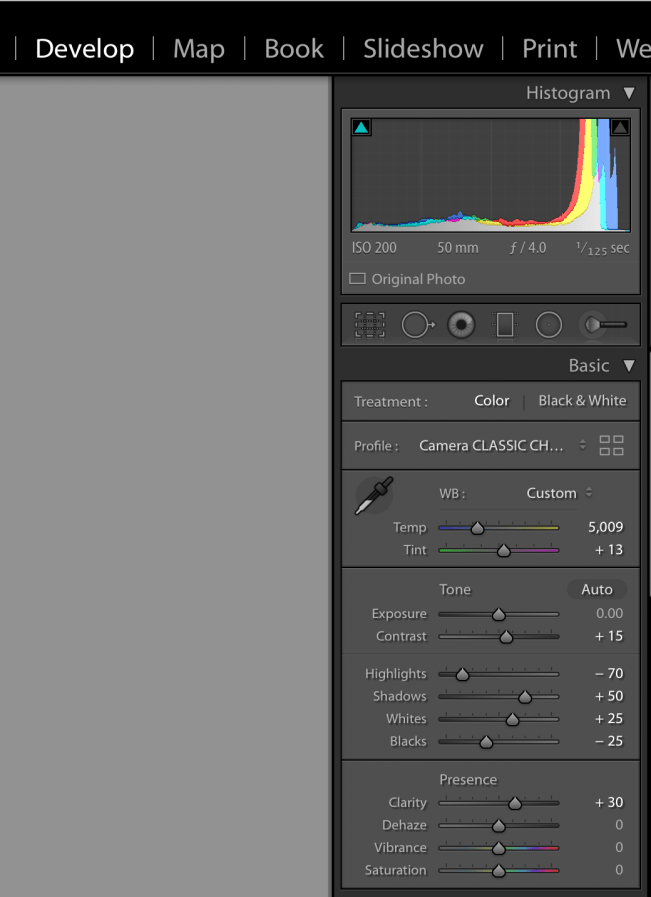
Task: Click the Vibrance value 0
Action: (x=619, y=847)
